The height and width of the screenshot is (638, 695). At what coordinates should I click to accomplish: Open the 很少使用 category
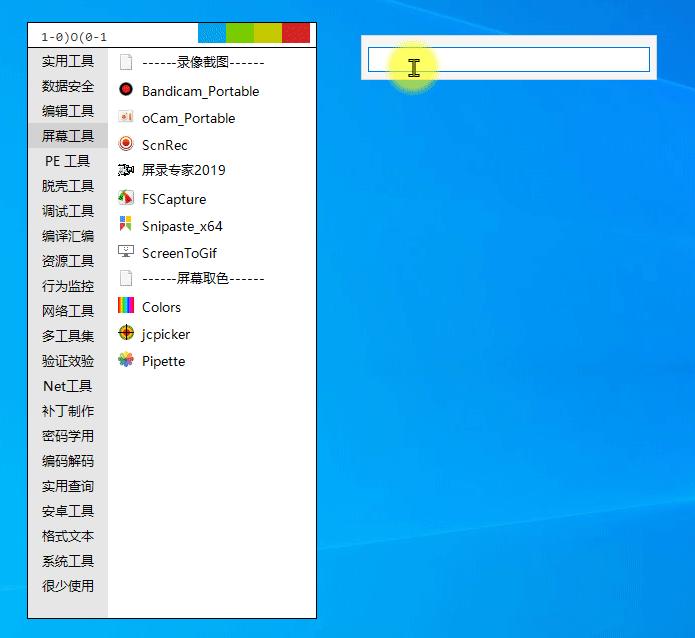68,586
